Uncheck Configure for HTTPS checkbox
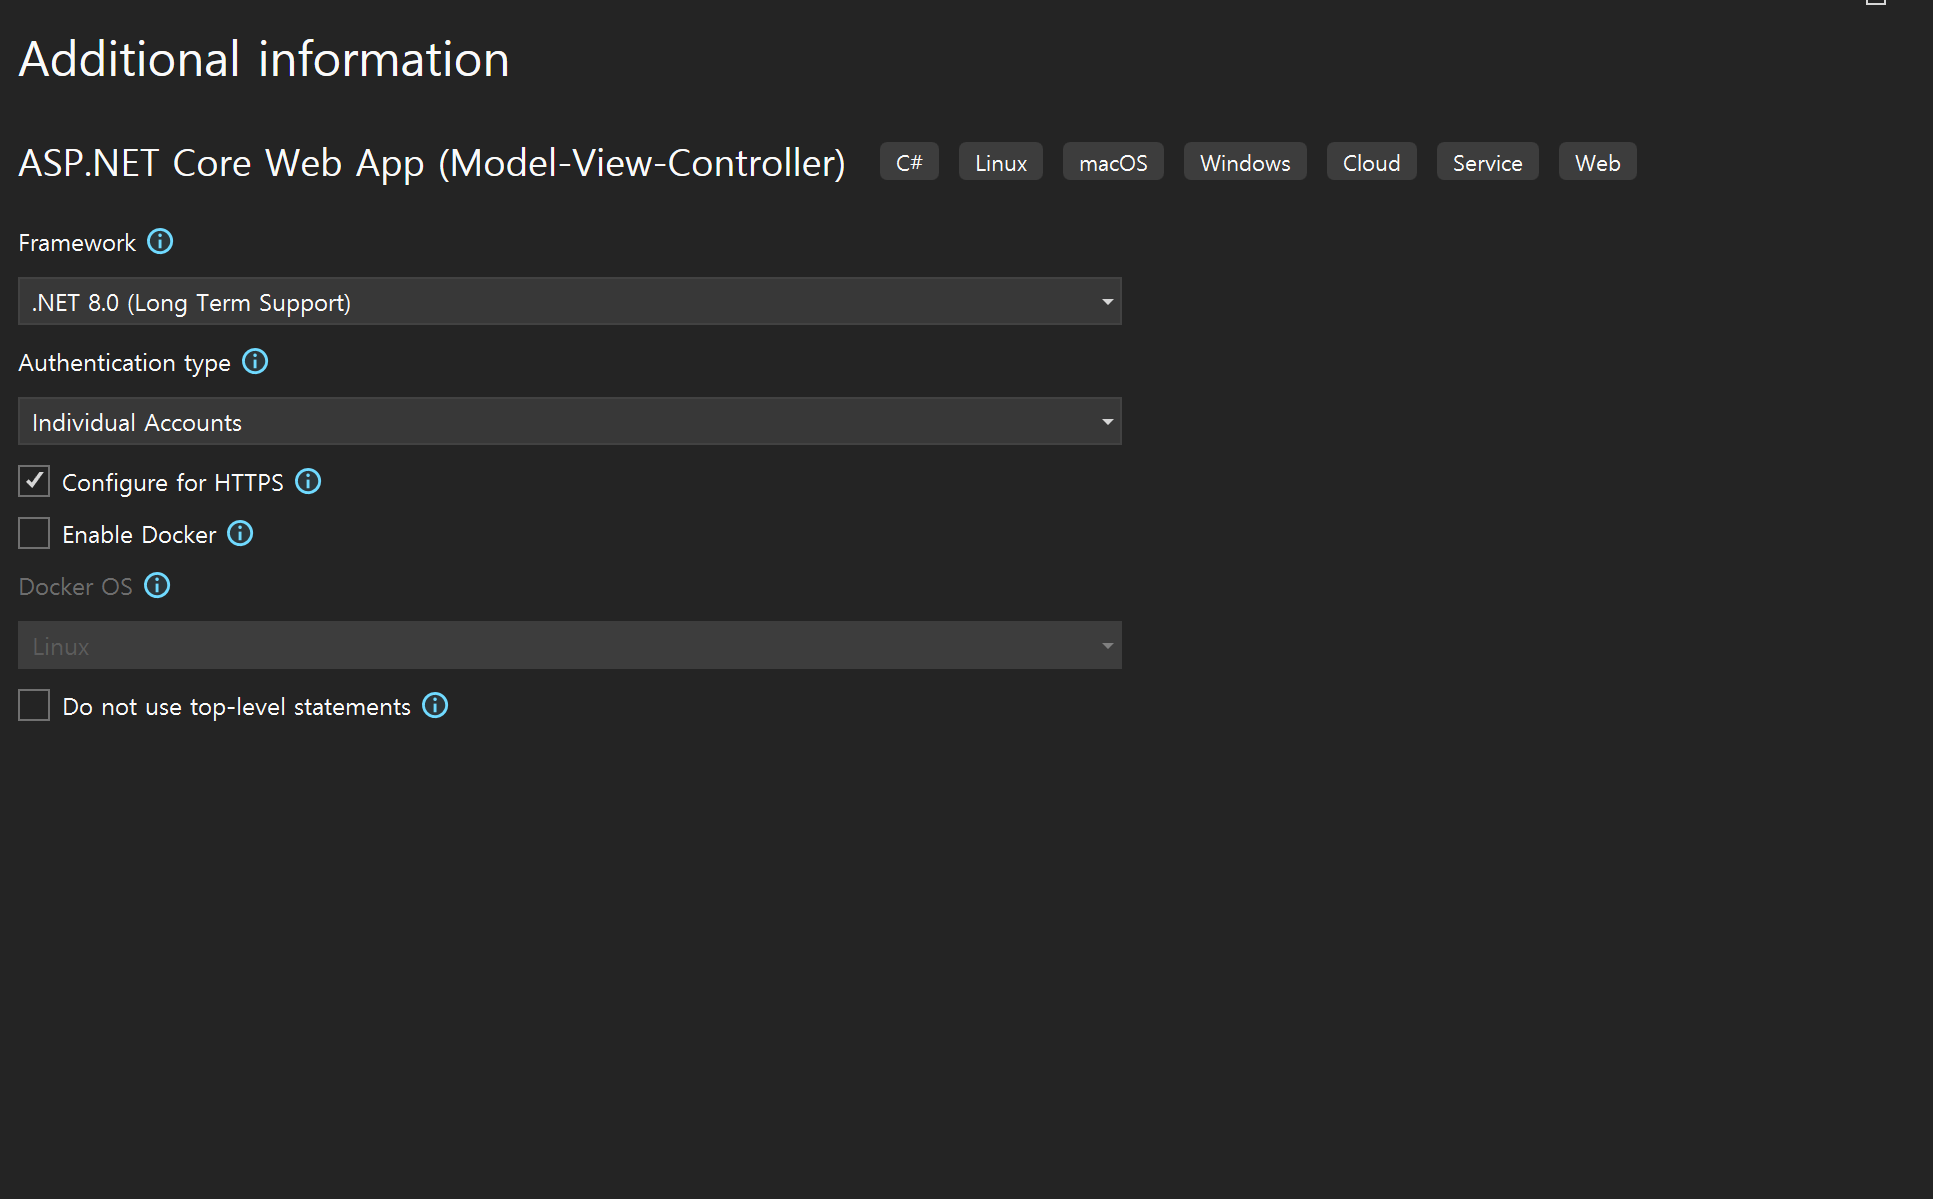 point(34,482)
